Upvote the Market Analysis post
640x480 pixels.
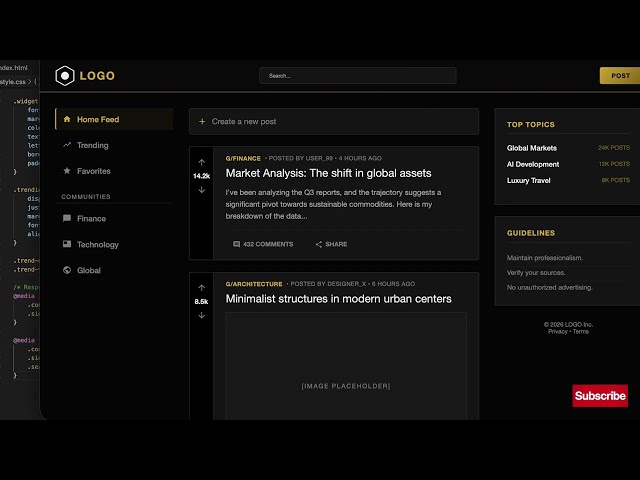point(202,162)
